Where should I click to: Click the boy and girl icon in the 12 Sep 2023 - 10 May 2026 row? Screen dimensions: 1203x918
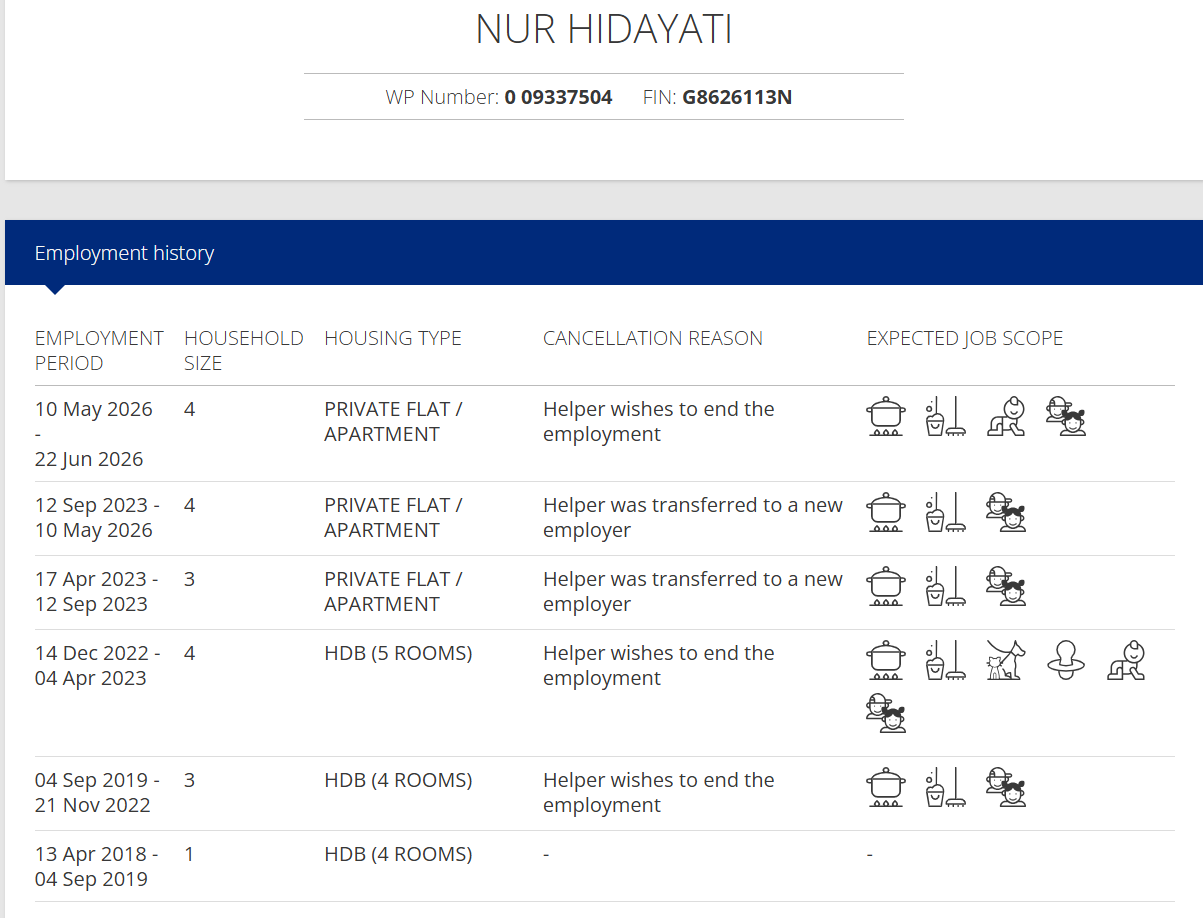point(1006,513)
